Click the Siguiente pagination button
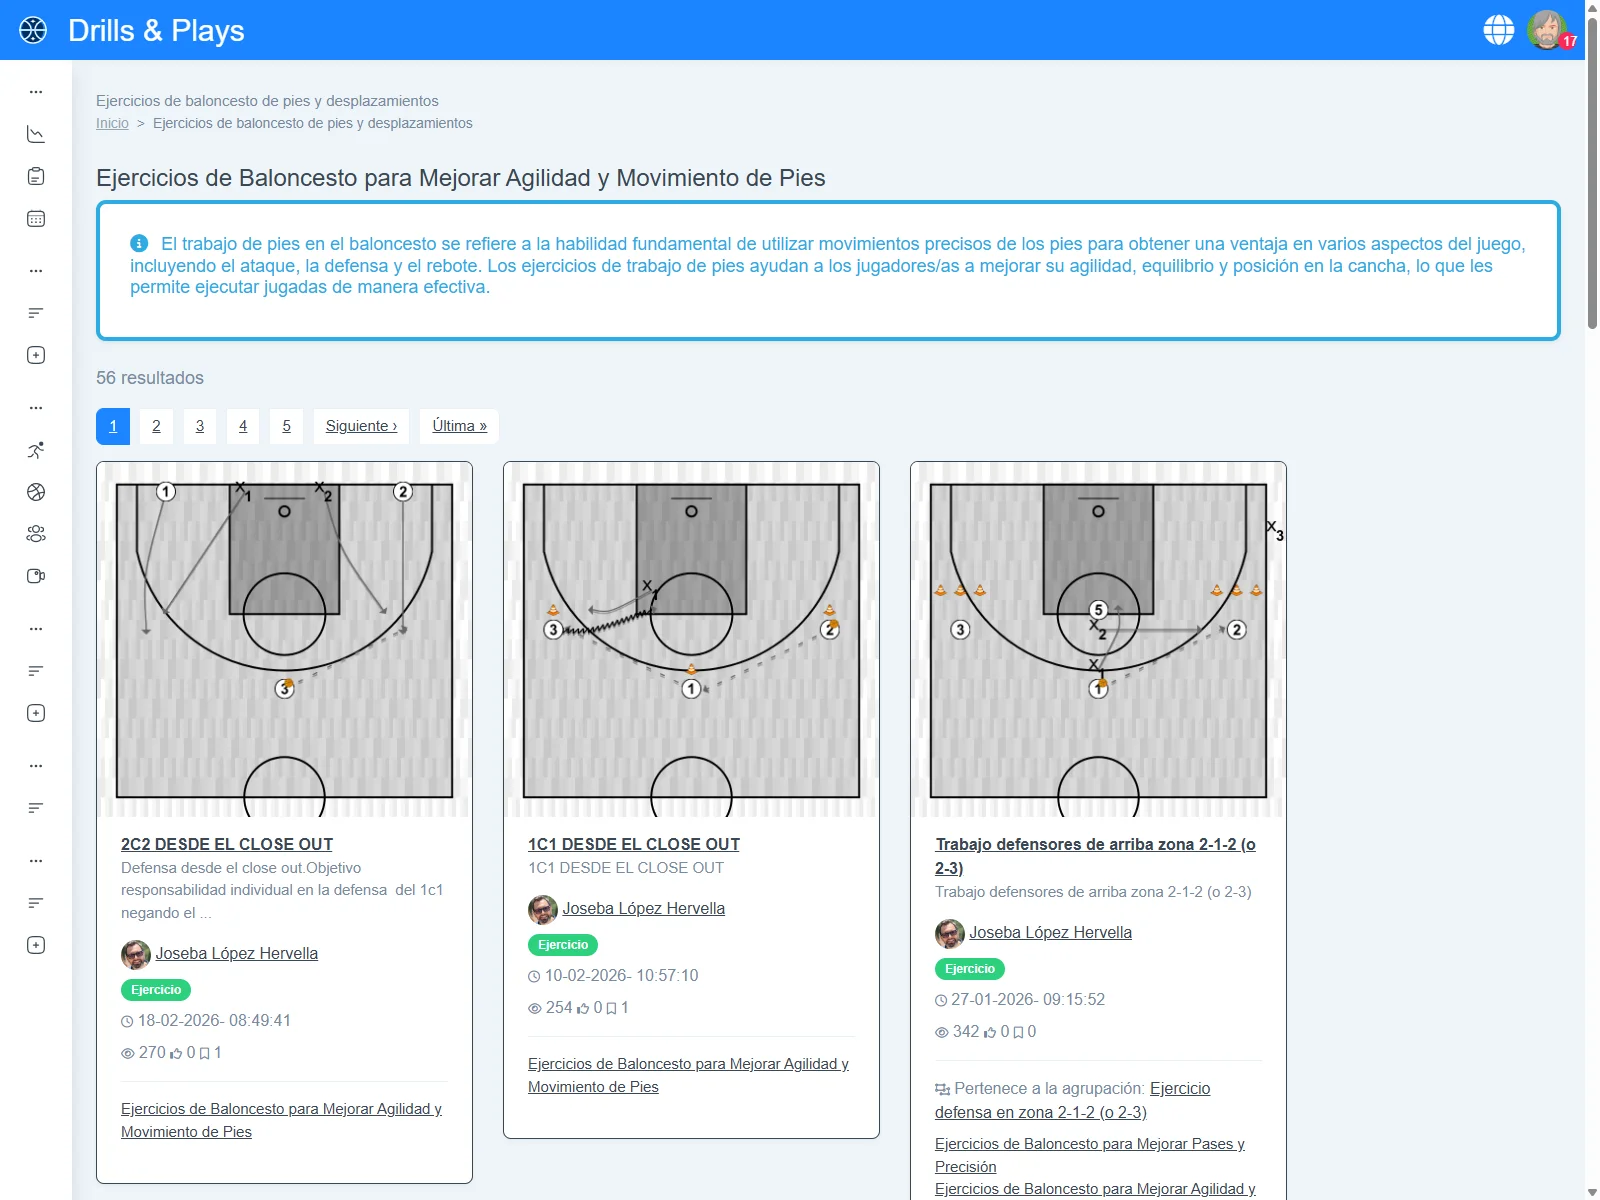This screenshot has height=1200, width=1600. click(x=361, y=426)
